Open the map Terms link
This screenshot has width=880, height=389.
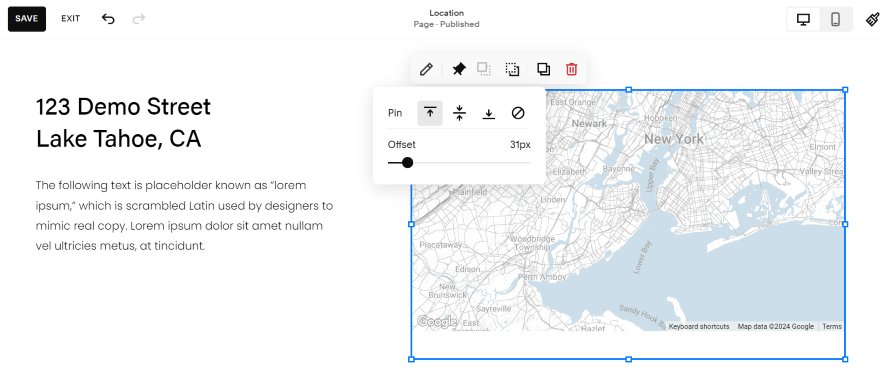[832, 327]
